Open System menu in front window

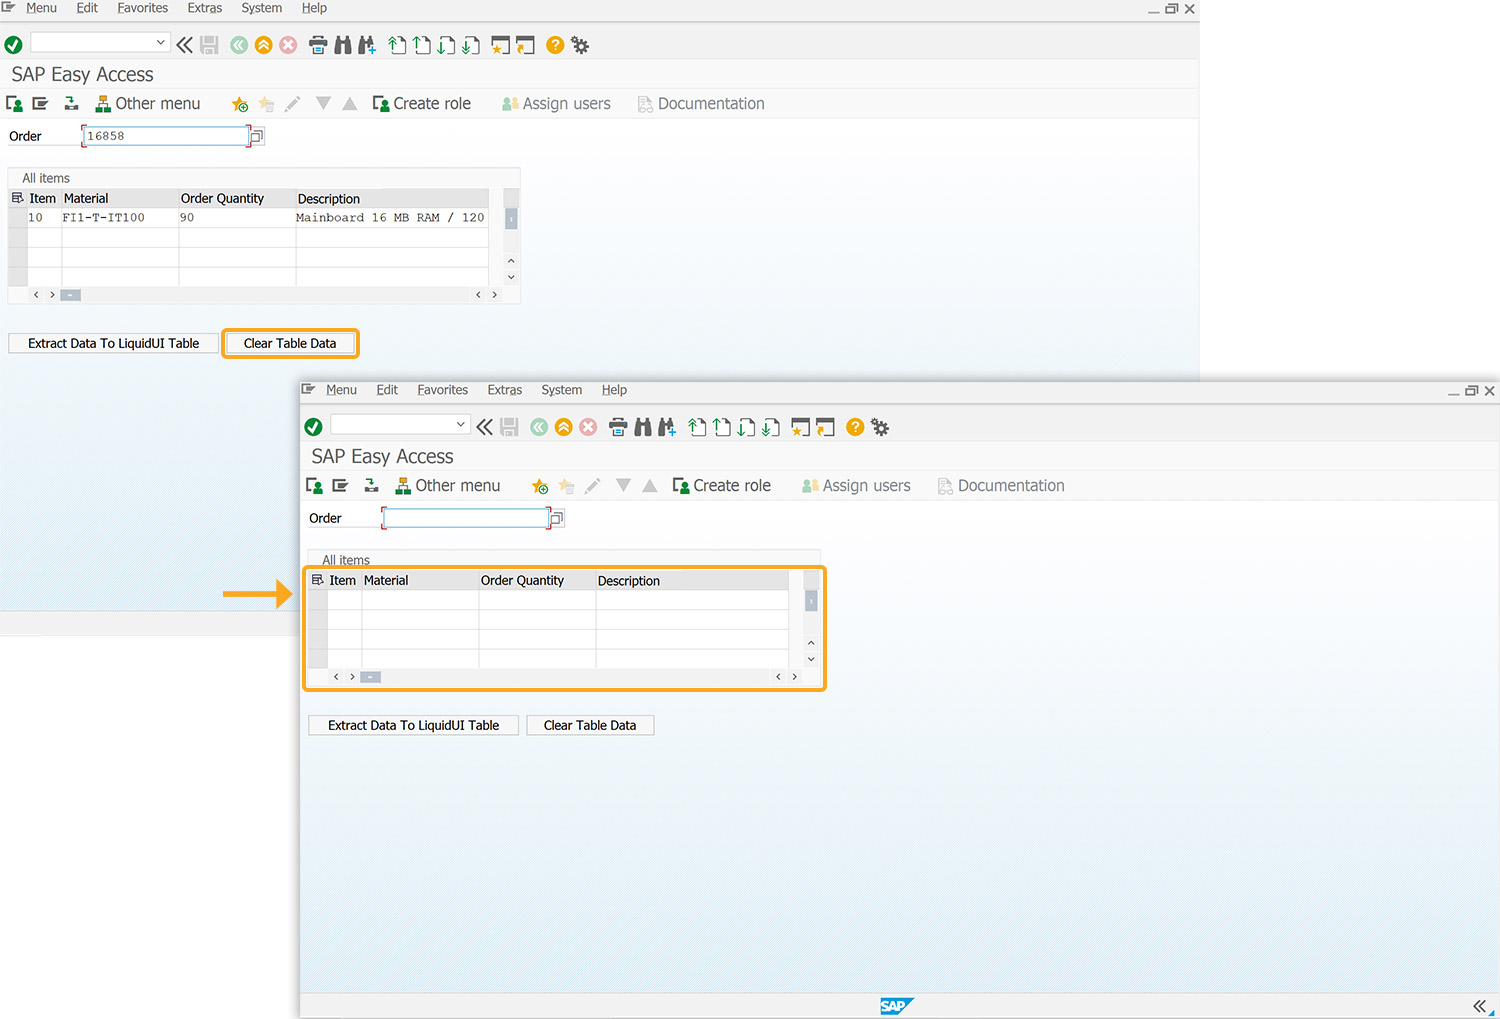(x=562, y=390)
